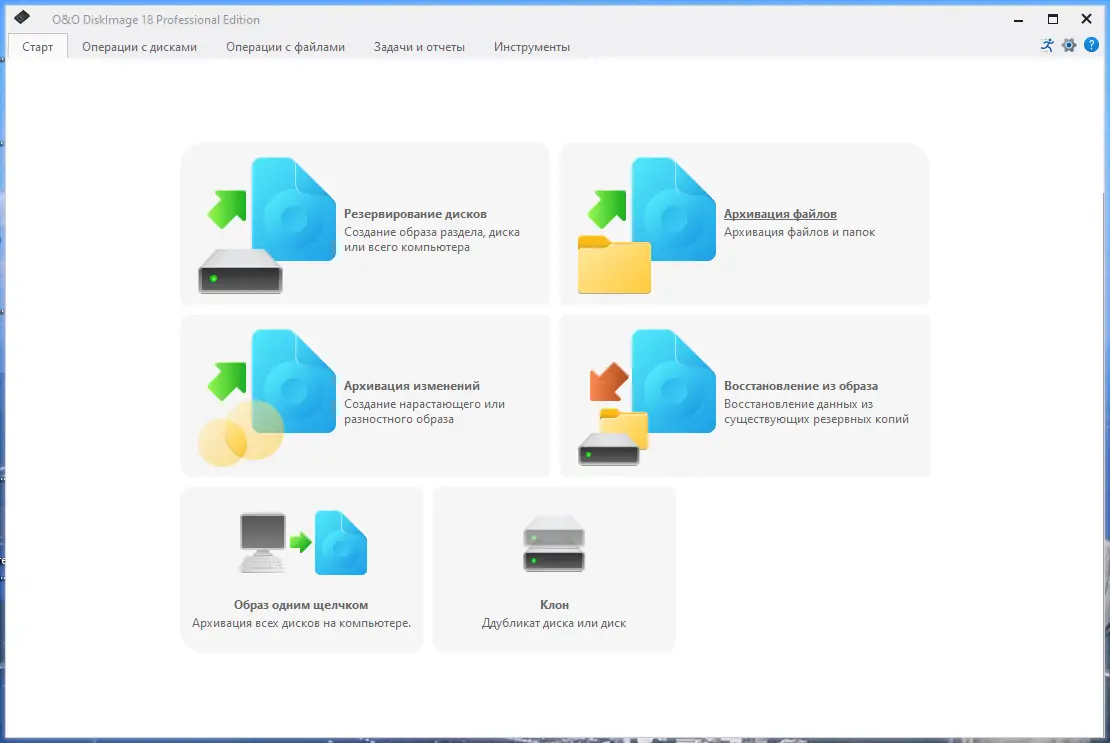
Task: Open the Инструменты tab
Action: point(531,46)
